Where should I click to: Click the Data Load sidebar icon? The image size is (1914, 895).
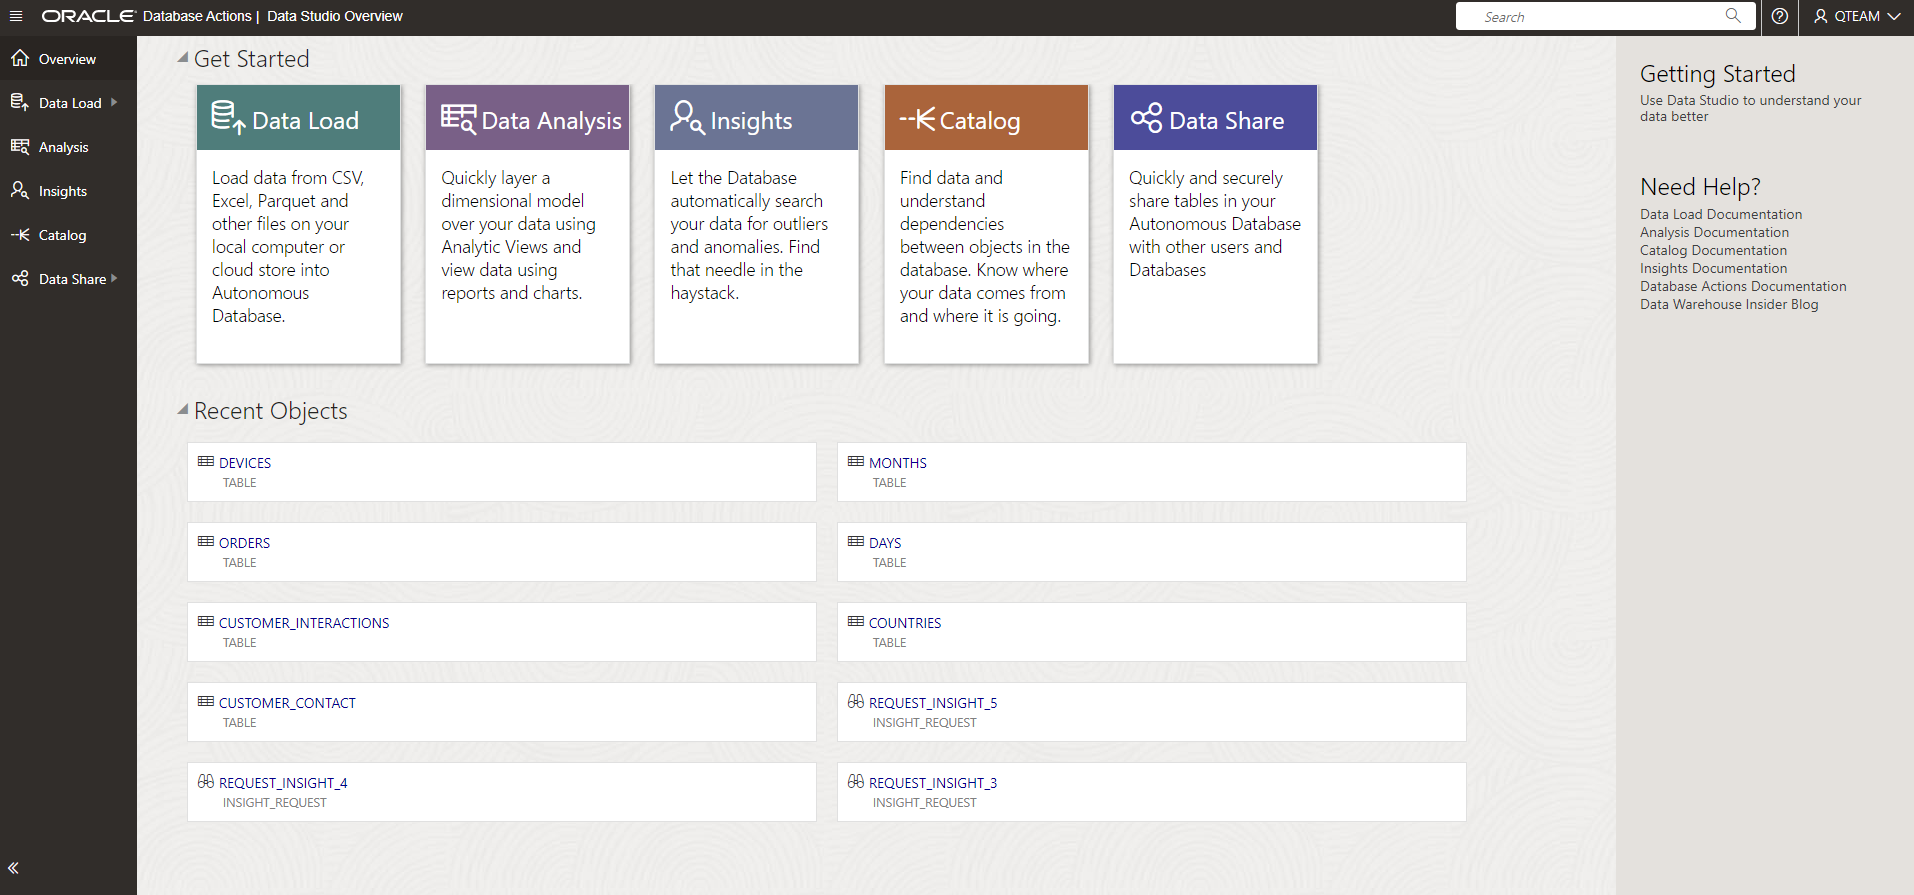20,102
